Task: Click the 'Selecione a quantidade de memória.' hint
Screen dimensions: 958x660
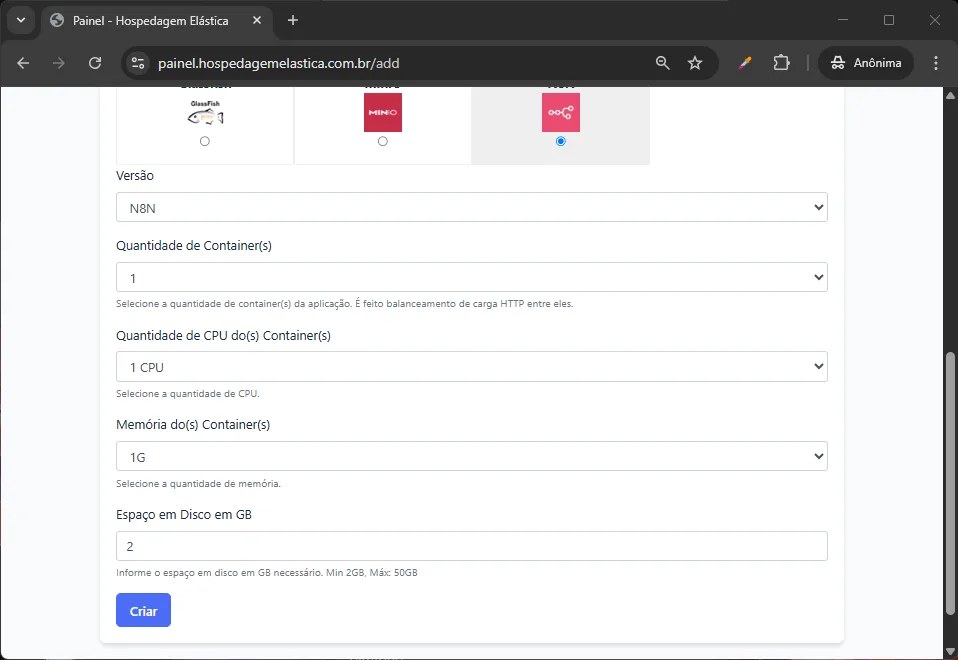Action: (199, 483)
